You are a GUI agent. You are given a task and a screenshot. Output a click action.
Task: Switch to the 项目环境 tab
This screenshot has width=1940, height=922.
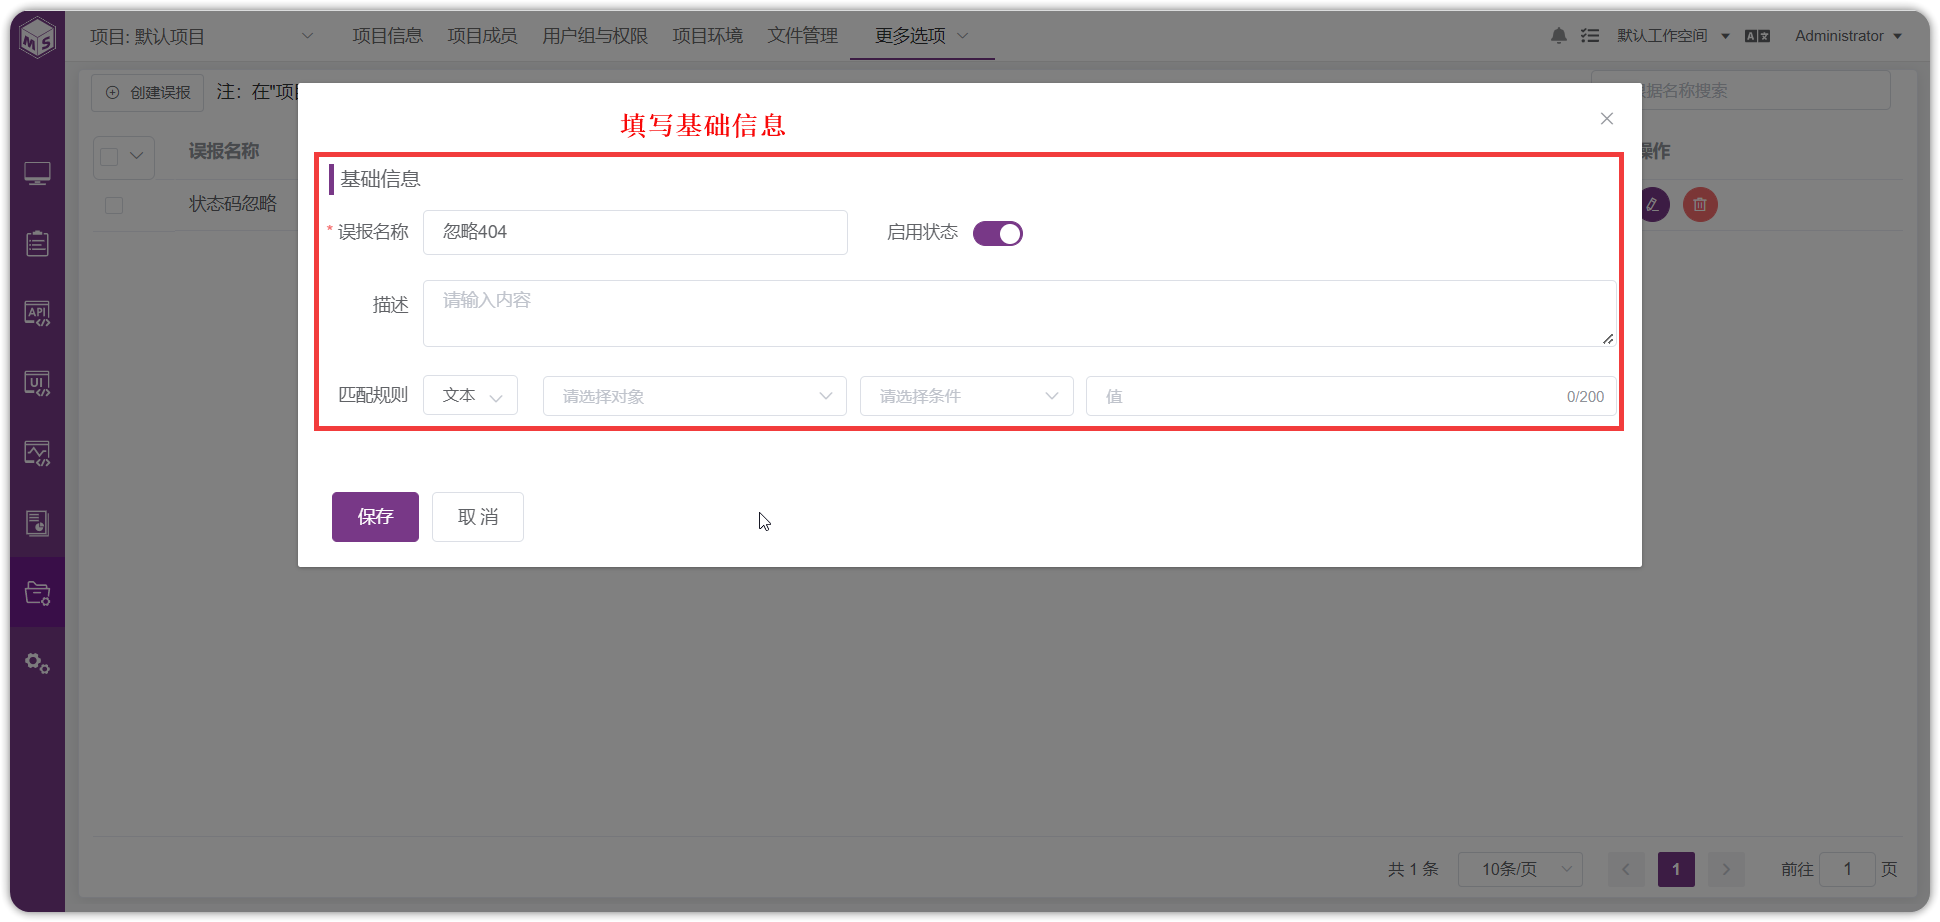tap(707, 36)
